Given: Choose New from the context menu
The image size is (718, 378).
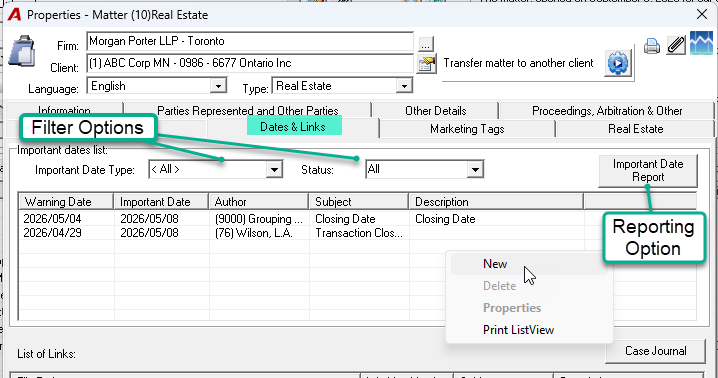Looking at the screenshot, I should [529, 264].
